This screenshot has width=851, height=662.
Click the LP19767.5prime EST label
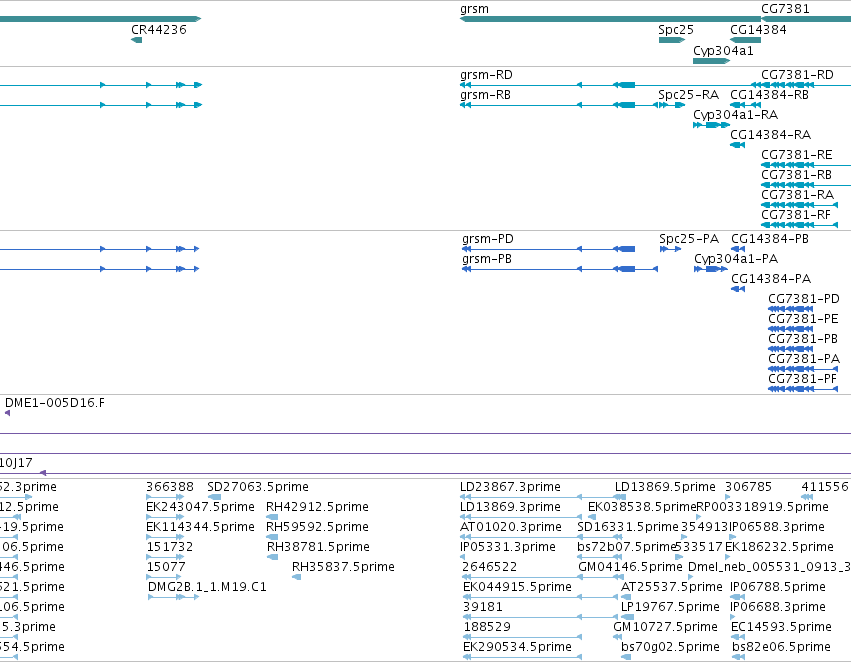click(x=670, y=607)
